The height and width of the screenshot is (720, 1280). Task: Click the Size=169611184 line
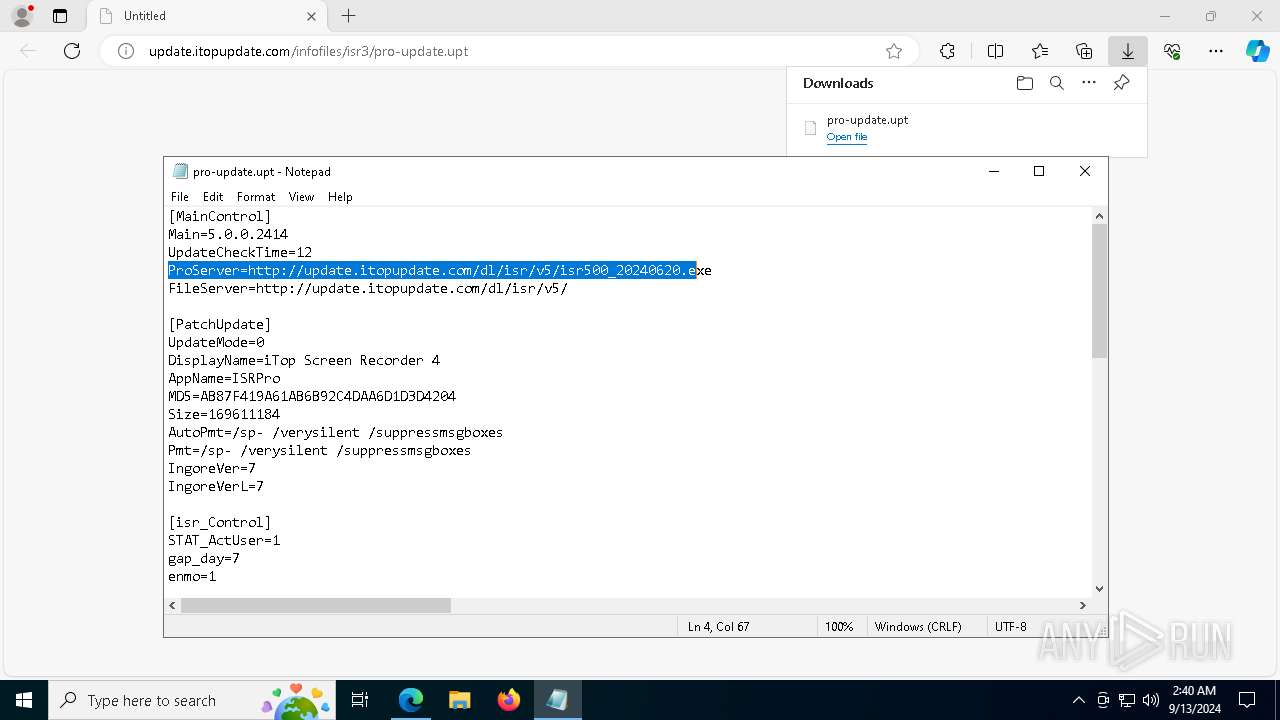(224, 414)
